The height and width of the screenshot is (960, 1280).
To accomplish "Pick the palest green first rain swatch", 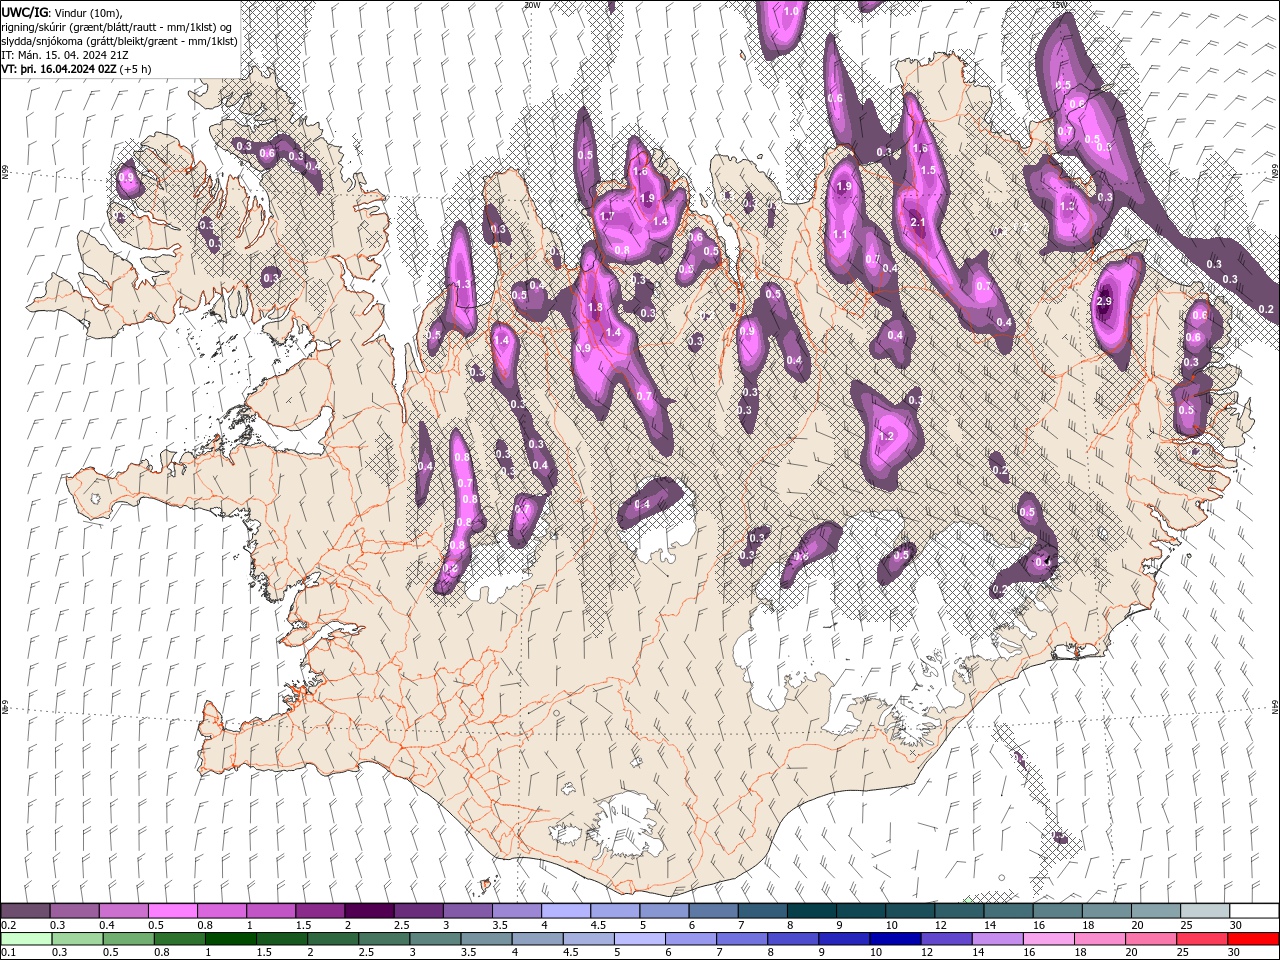I will tap(25, 939).
